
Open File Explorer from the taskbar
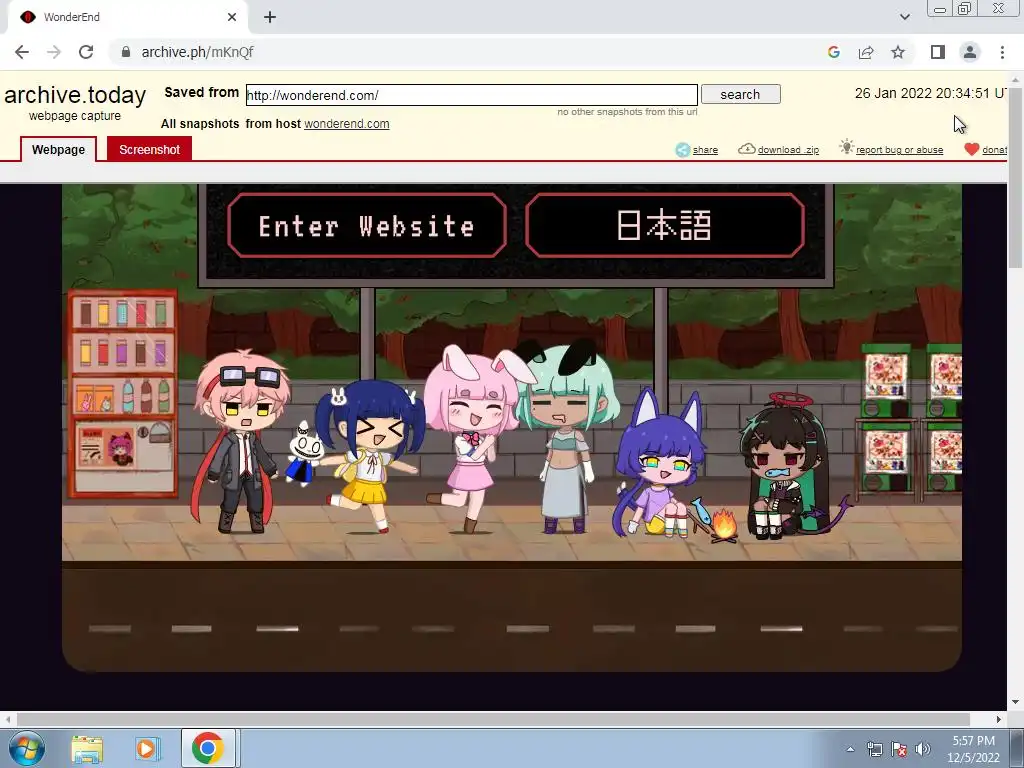[x=87, y=749]
